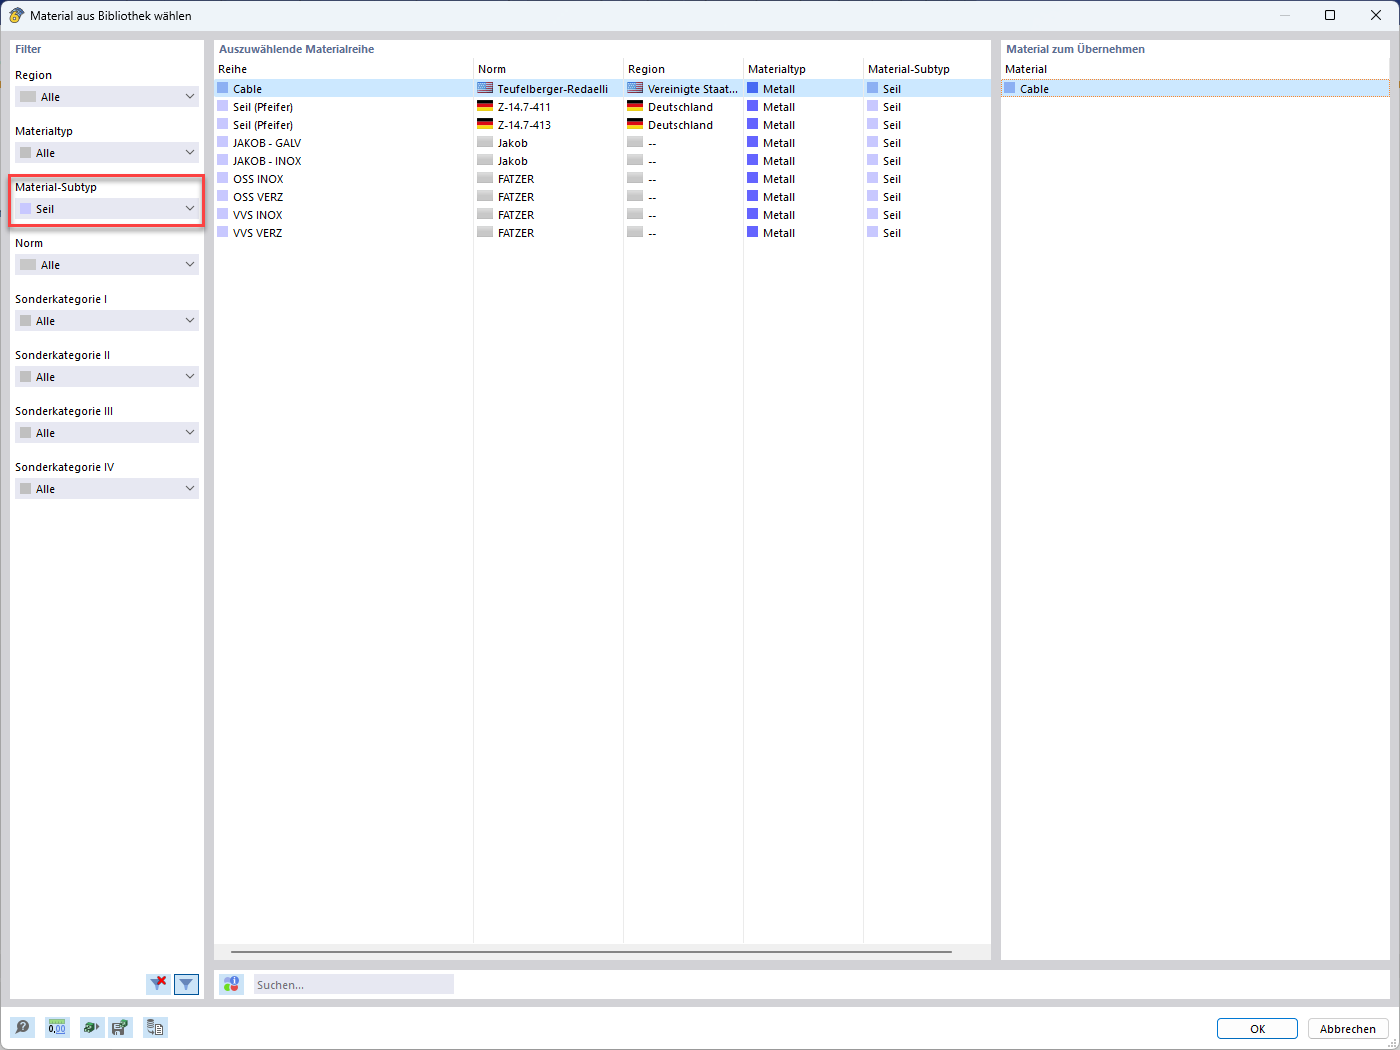Sort by the Reihe column header
The width and height of the screenshot is (1400, 1050).
pos(343,69)
